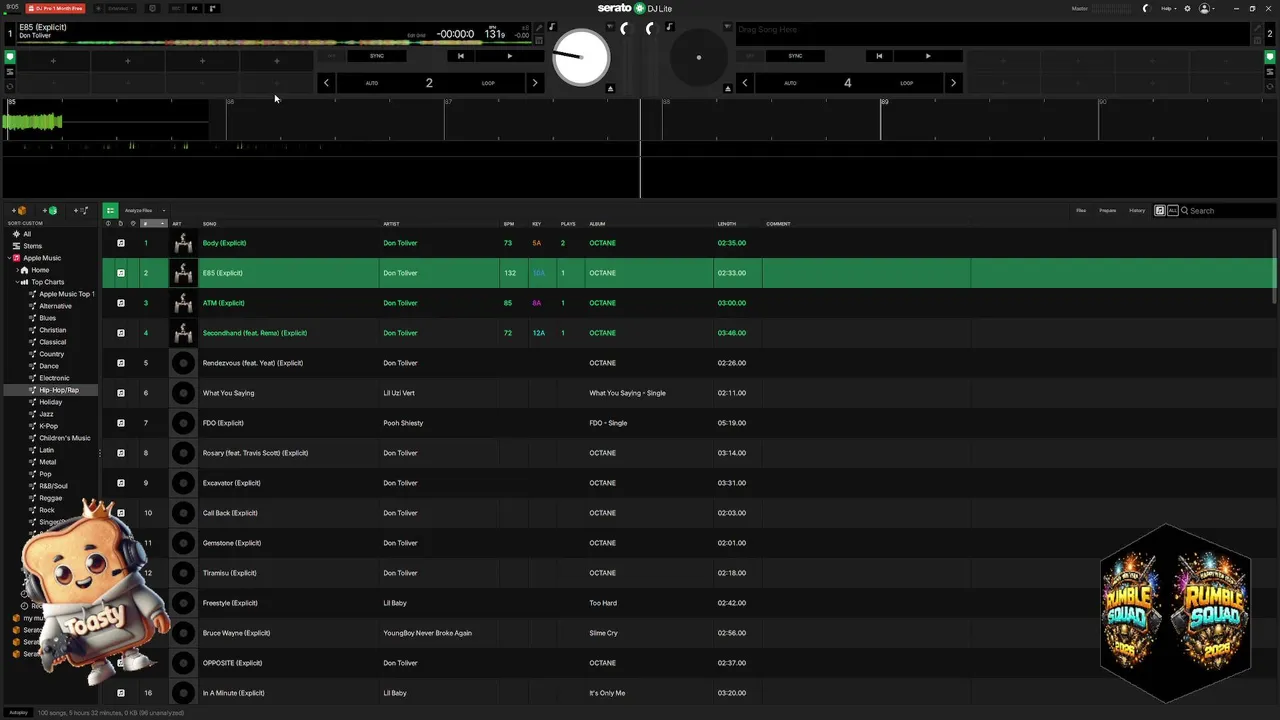The image size is (1280, 720).
Task: Toggle library view mode green icon
Action: (x=110, y=210)
